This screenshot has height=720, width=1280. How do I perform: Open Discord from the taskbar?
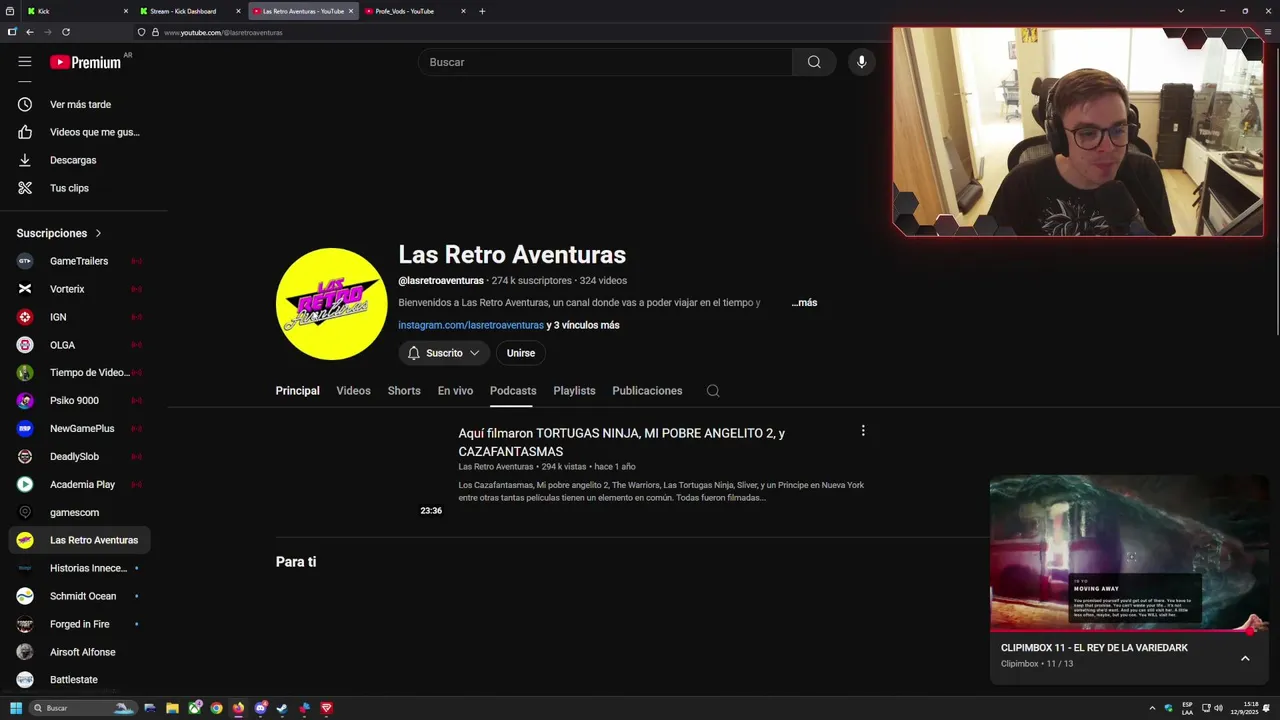coord(260,708)
